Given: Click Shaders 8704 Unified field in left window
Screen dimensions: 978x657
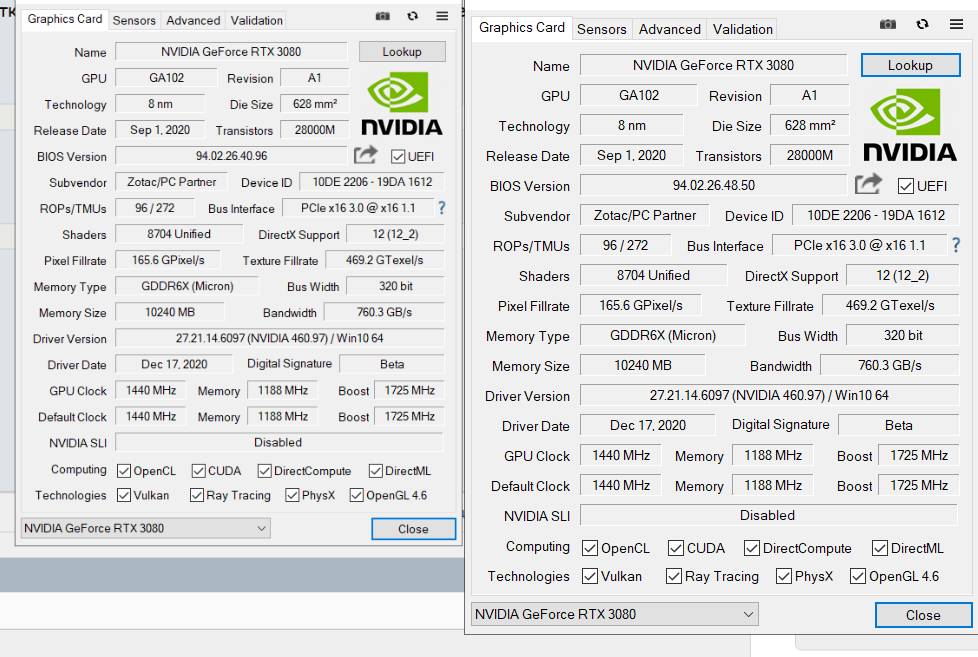Looking at the screenshot, I should coord(179,234).
